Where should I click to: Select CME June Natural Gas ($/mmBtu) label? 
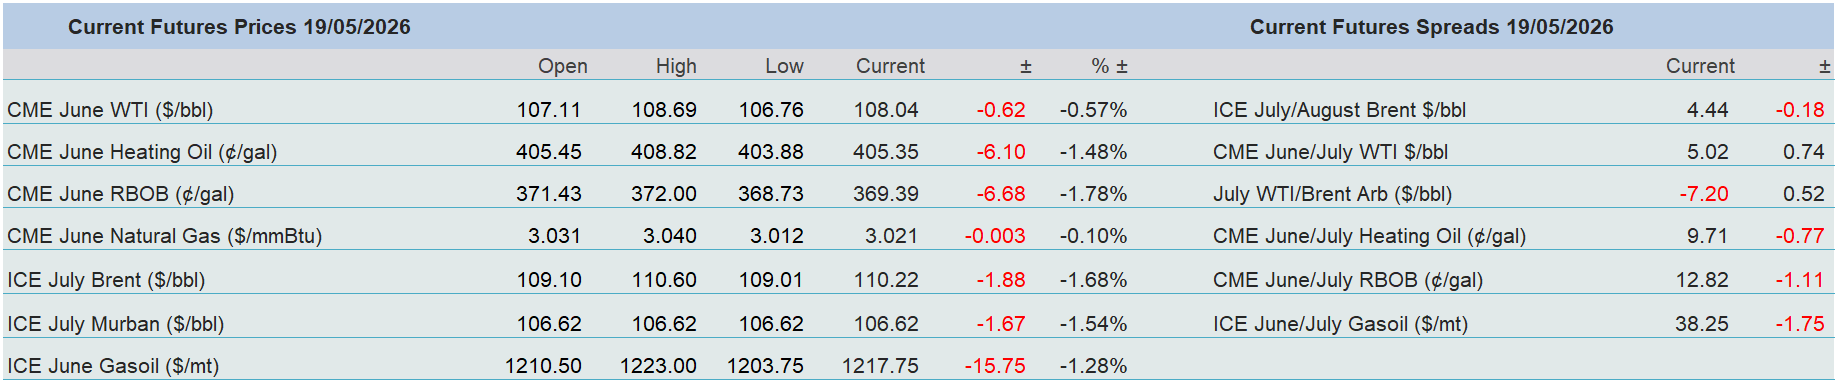[164, 236]
